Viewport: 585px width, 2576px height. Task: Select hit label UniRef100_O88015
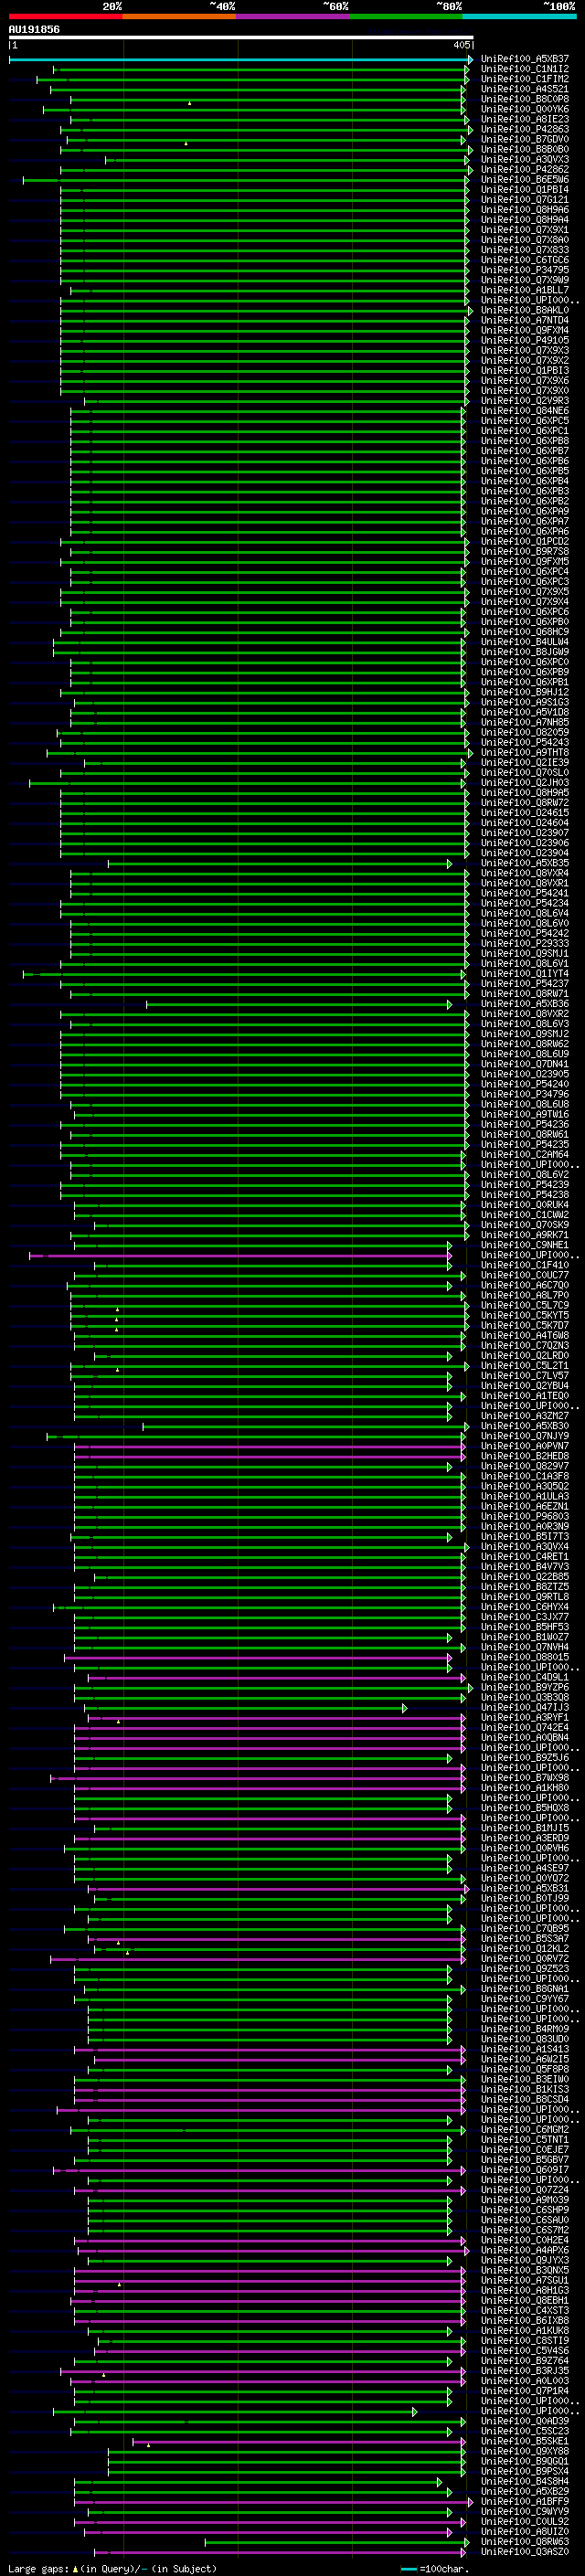point(525,1657)
